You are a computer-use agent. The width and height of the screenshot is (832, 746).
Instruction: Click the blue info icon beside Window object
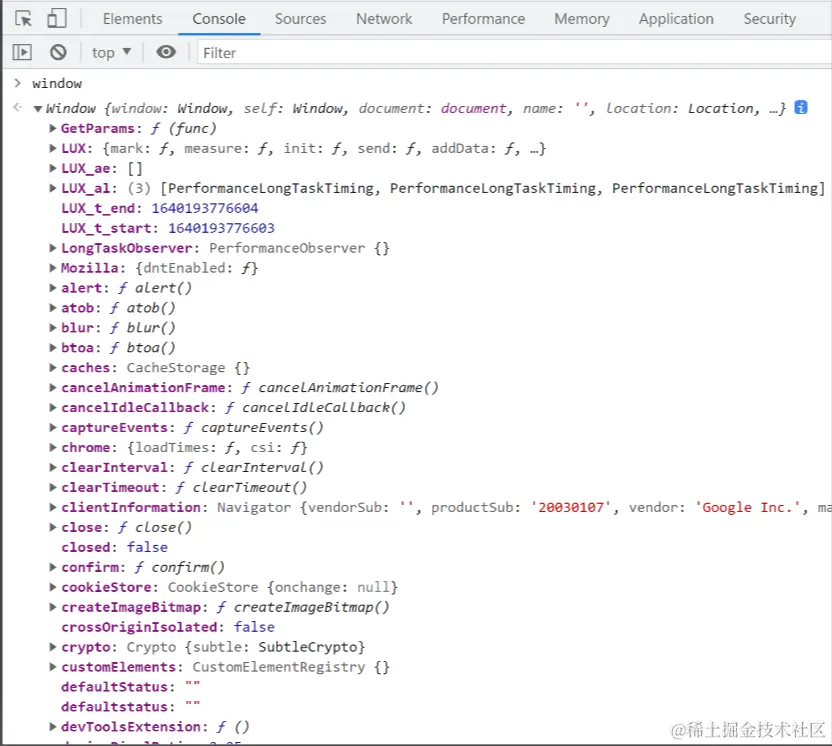(801, 107)
